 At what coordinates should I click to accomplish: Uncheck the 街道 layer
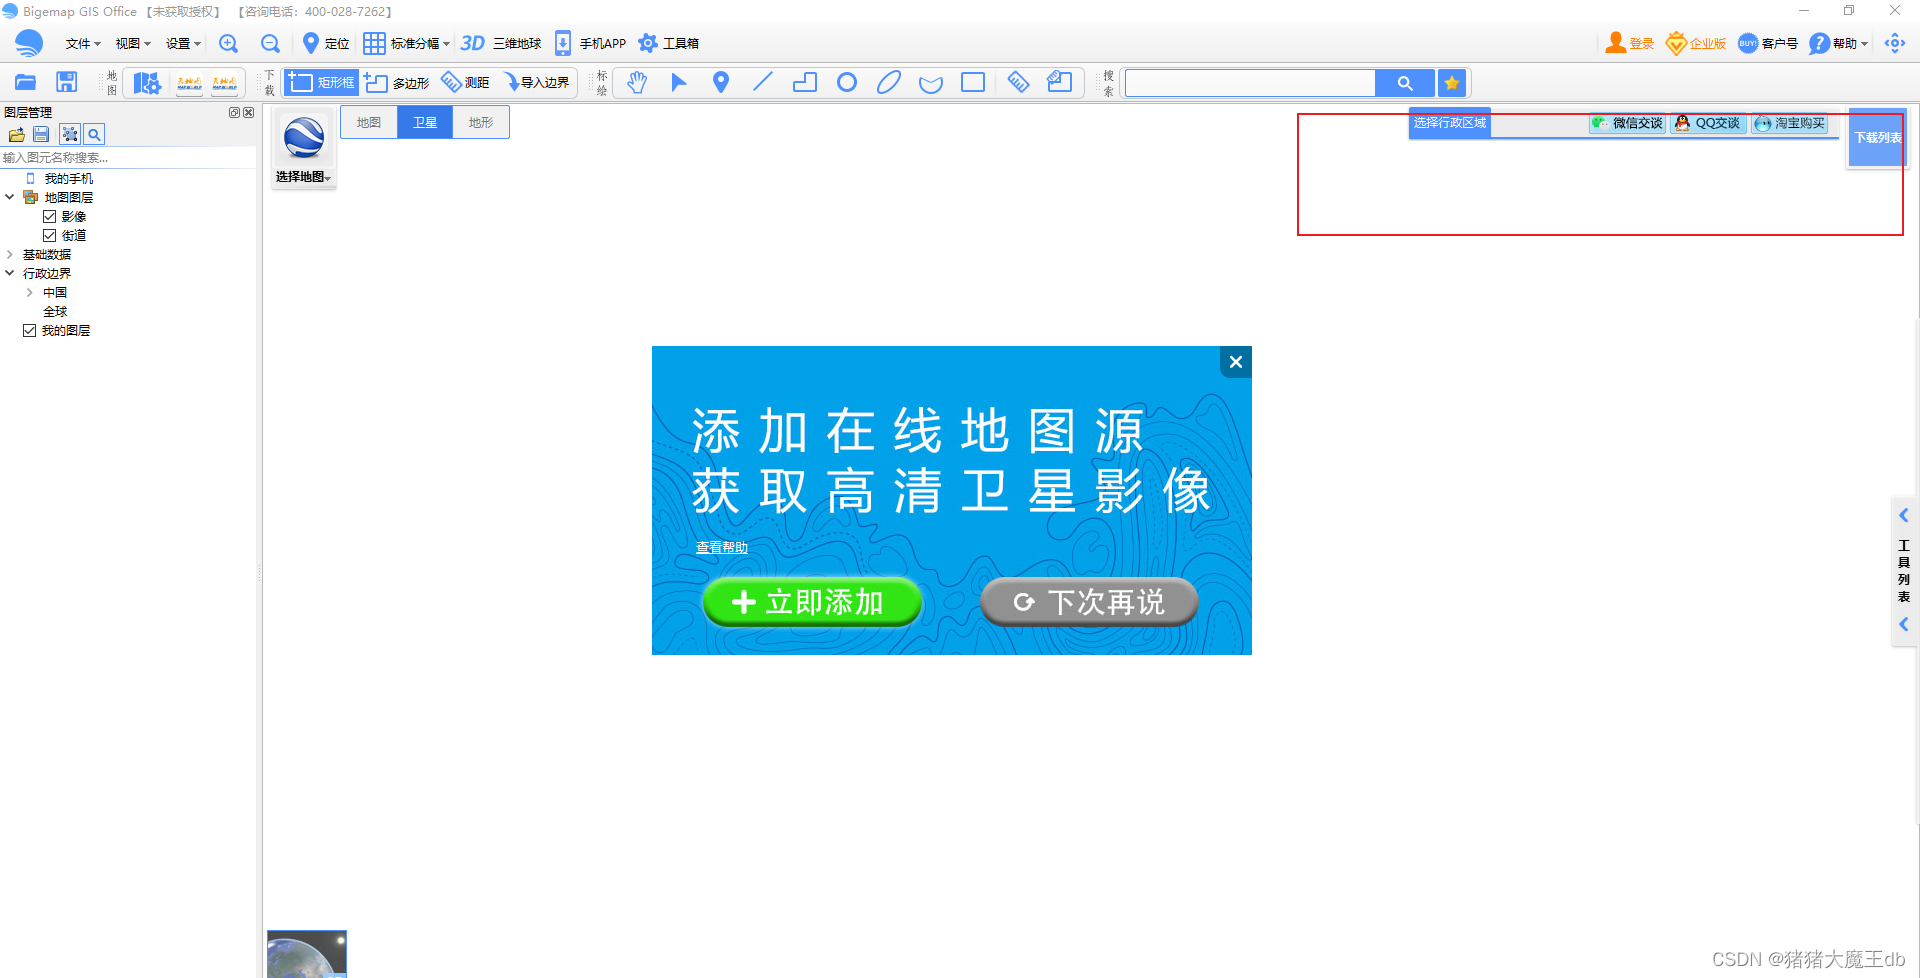pyautogui.click(x=50, y=235)
